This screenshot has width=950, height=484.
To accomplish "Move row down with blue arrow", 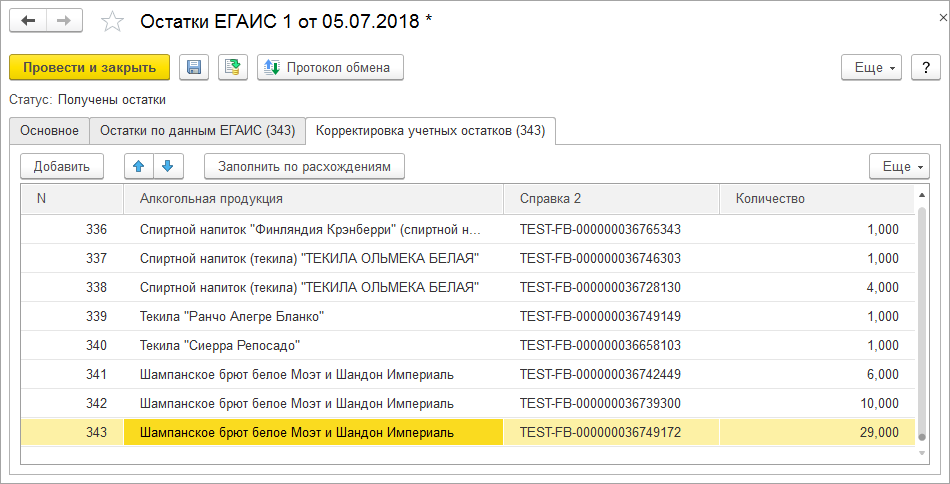I will point(167,166).
